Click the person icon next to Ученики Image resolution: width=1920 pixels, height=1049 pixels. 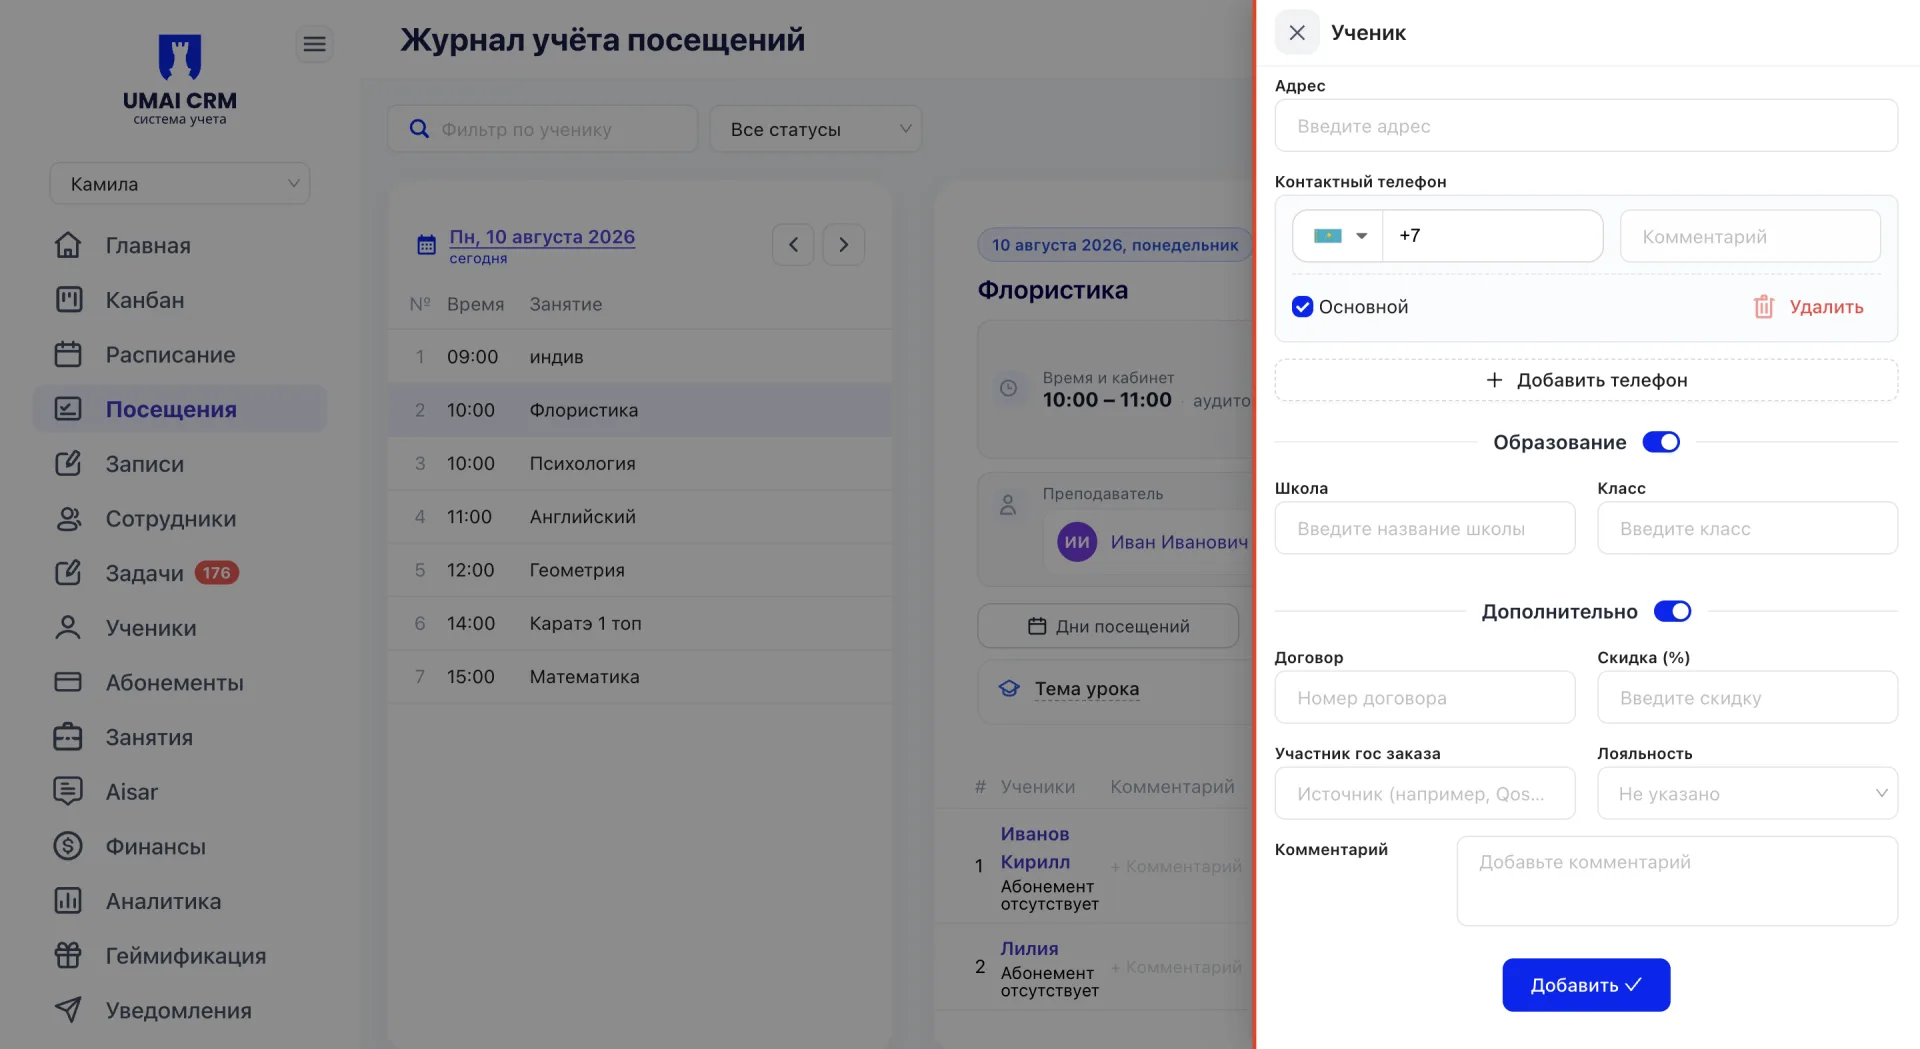coord(68,627)
